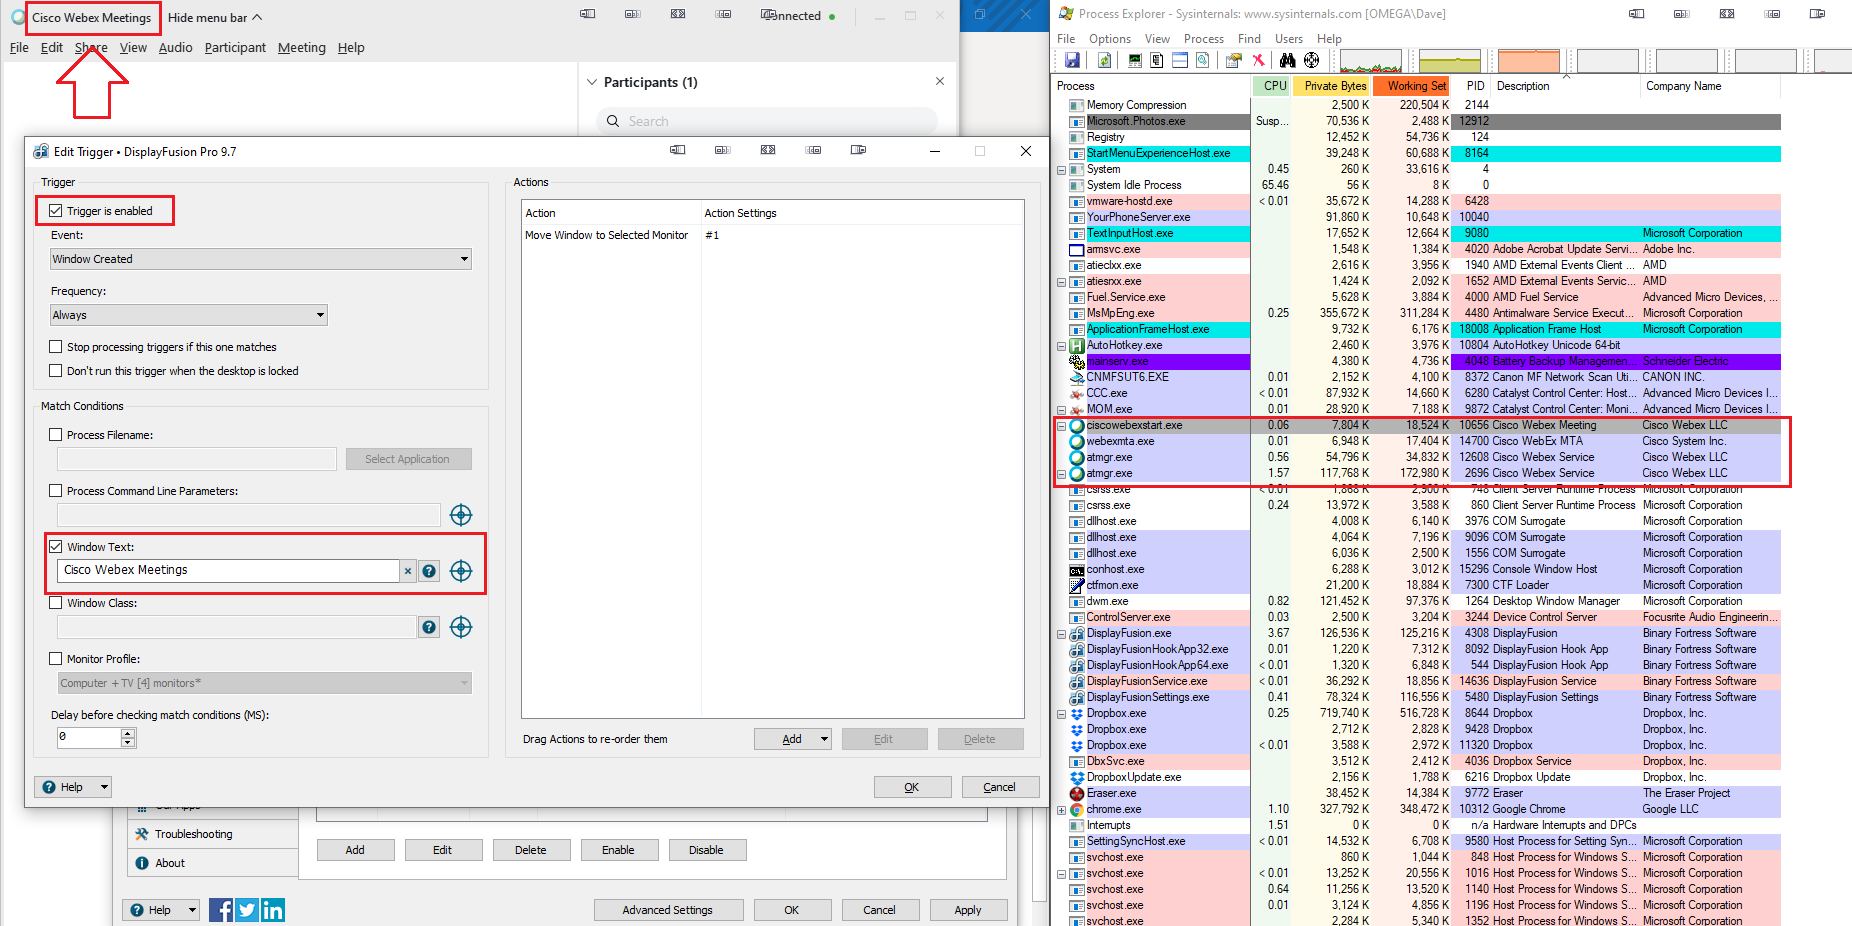Click the Advanced Settings button

click(x=668, y=910)
